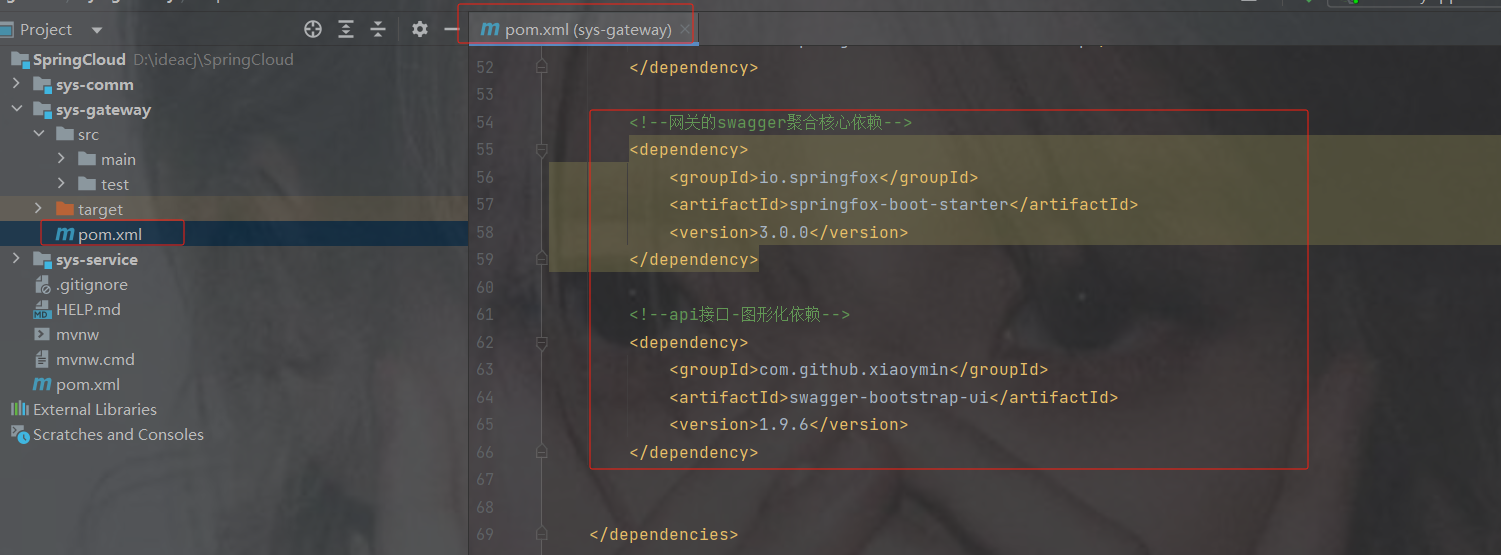Click the HELP.md markdown file icon
The image size is (1501, 555).
[42, 309]
